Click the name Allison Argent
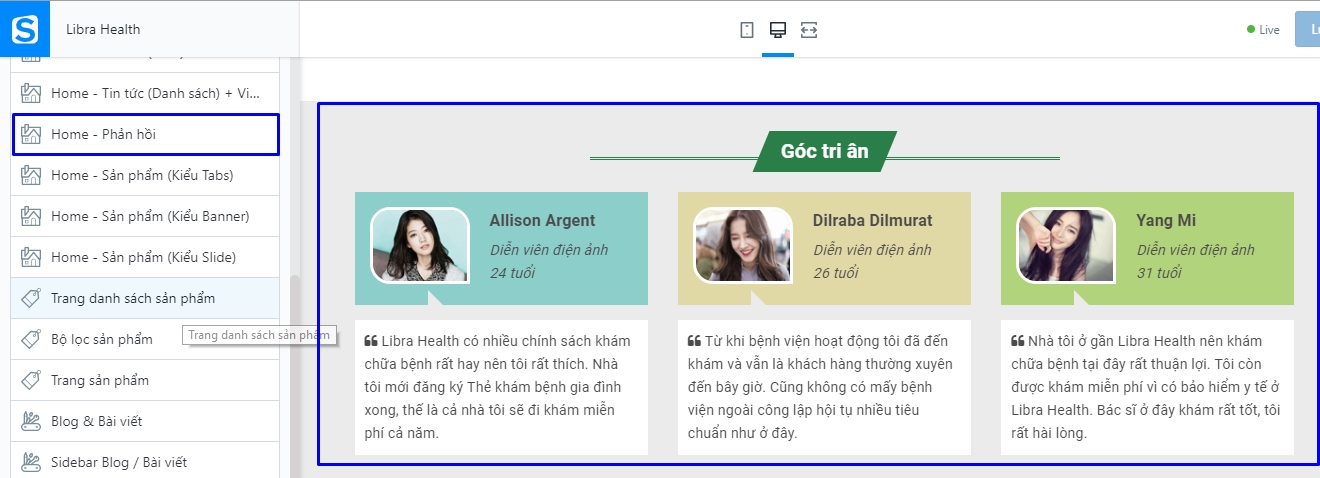 tap(542, 220)
